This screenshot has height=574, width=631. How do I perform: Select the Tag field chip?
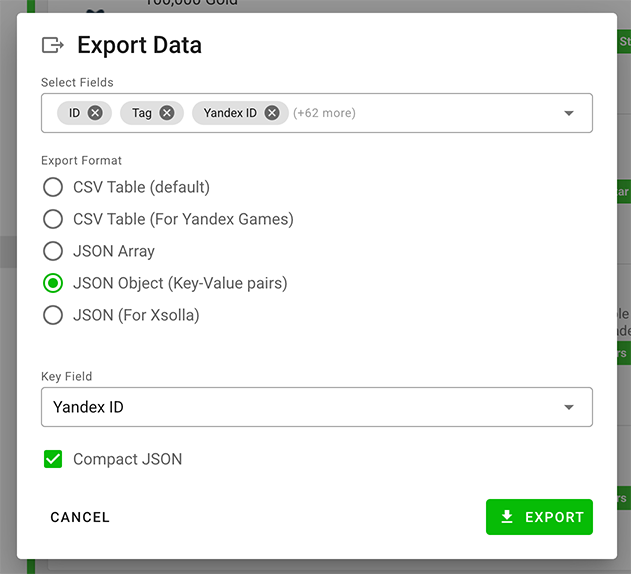142,113
